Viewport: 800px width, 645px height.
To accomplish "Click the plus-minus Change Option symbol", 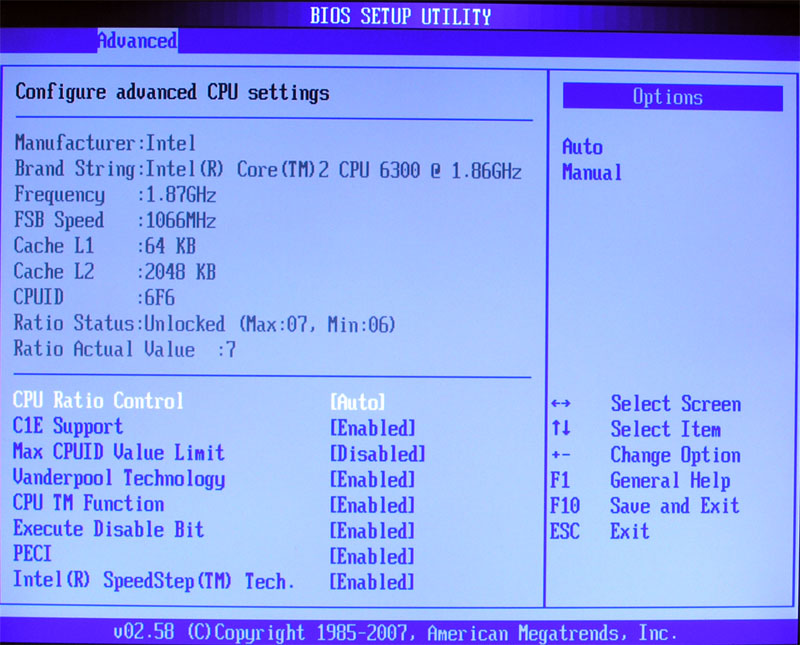I will (x=561, y=455).
